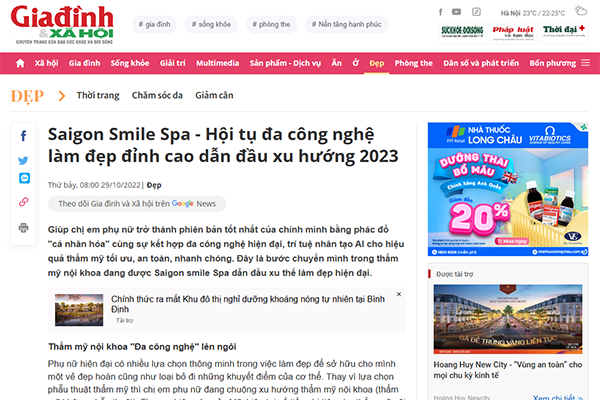Open the Gia đình & Xã hội logo homepage
The height and width of the screenshot is (400, 600).
tap(62, 25)
